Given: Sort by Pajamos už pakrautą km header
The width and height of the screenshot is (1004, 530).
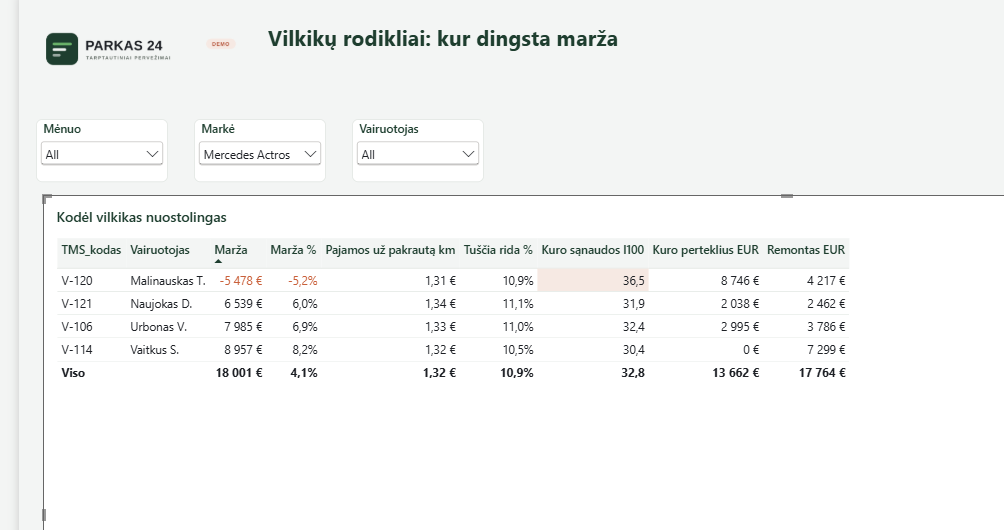Looking at the screenshot, I should (x=390, y=250).
